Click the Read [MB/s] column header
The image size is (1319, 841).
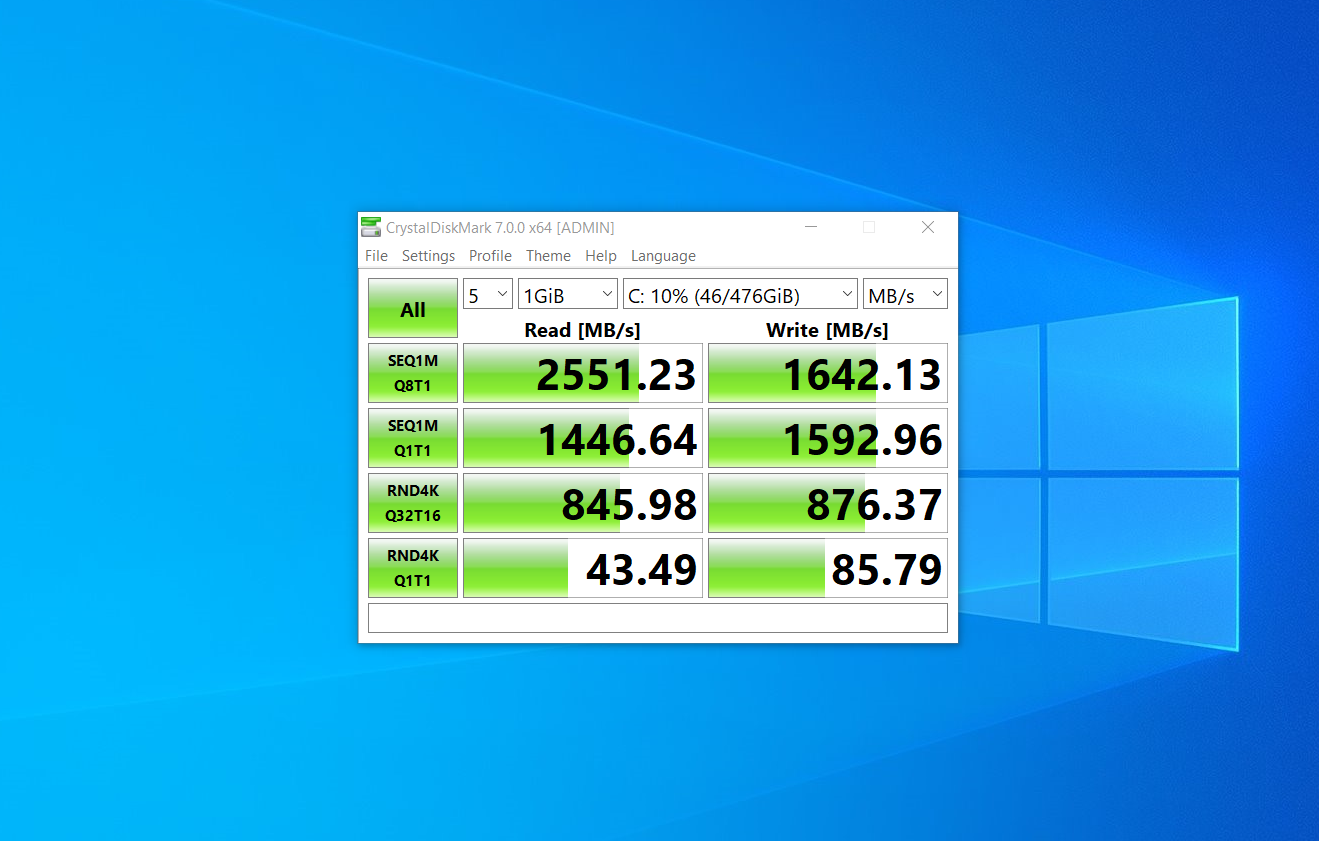[x=583, y=329]
